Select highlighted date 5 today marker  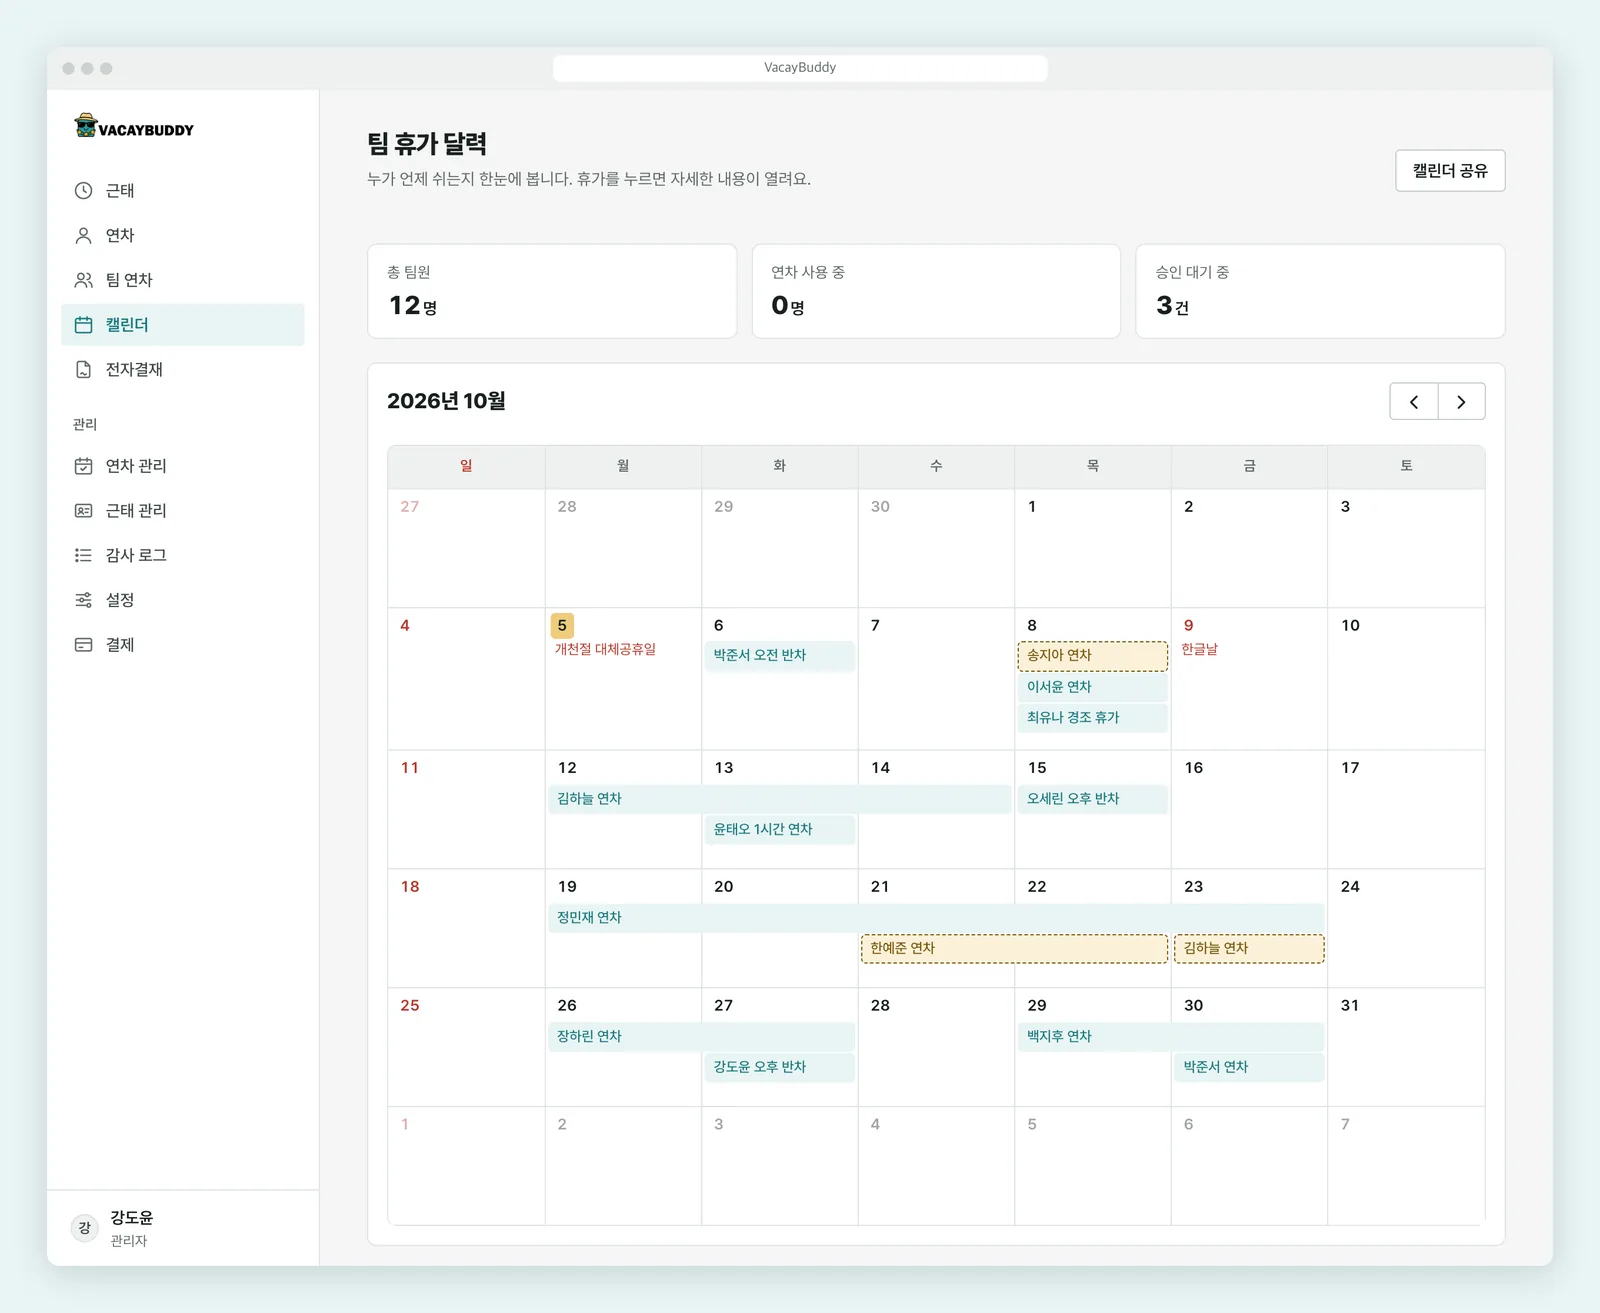562,626
